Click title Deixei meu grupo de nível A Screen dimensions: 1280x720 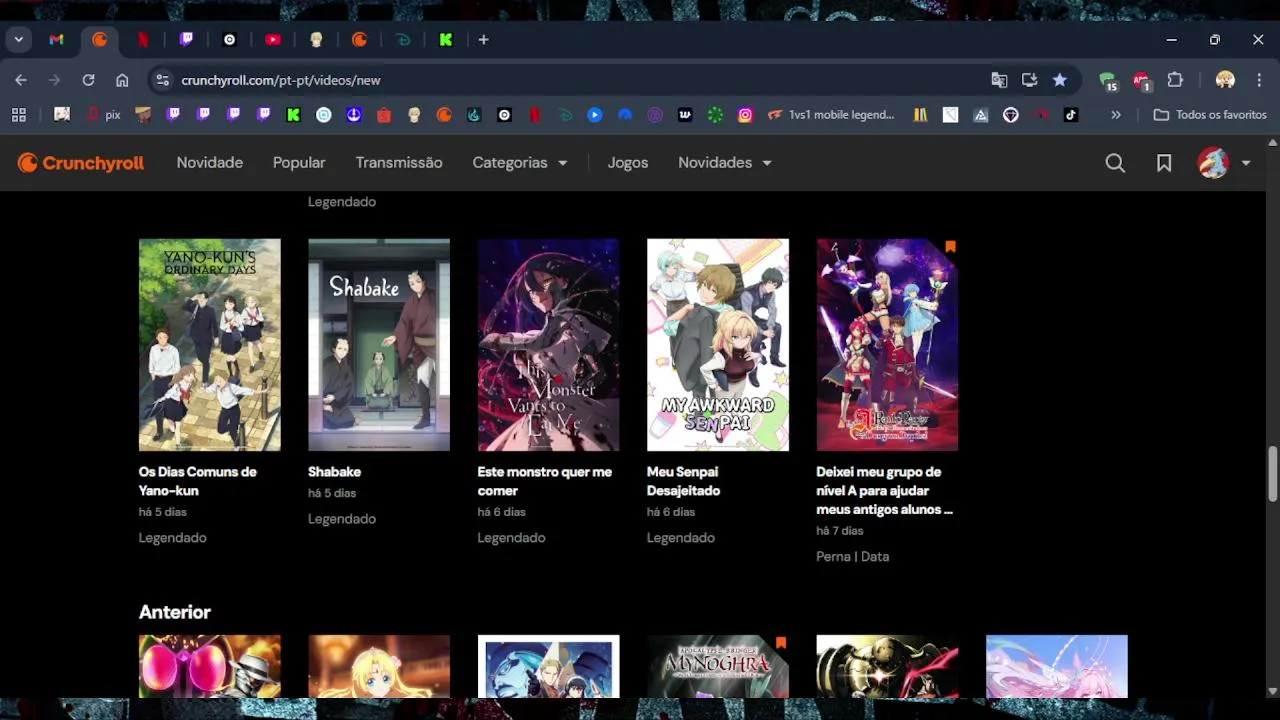click(884, 491)
